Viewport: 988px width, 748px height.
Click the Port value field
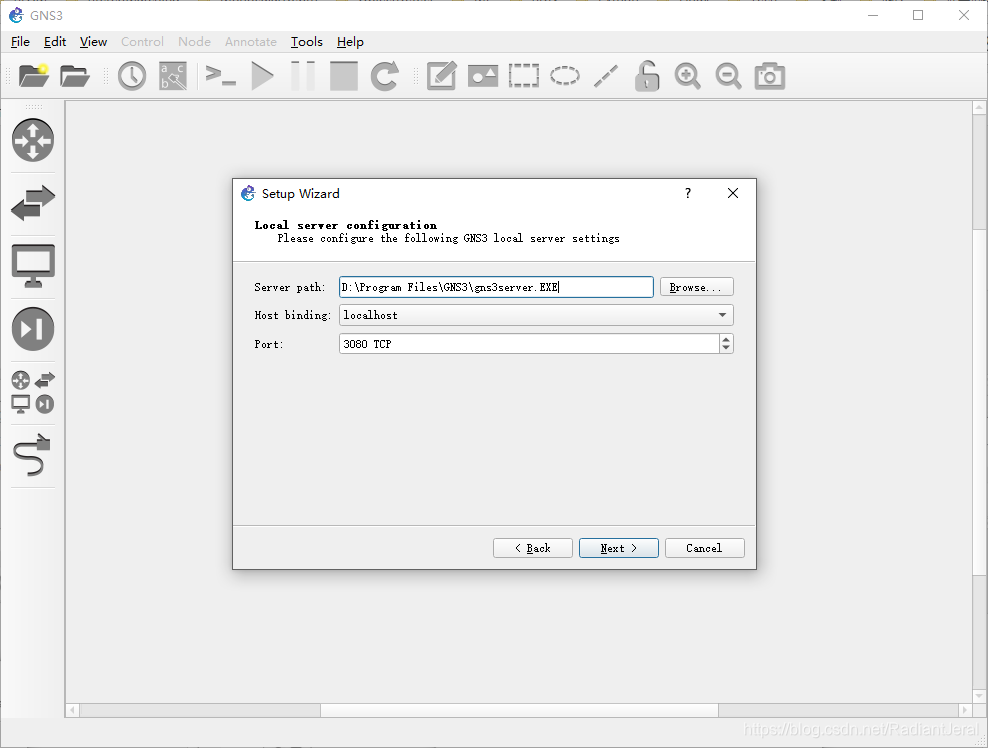point(529,343)
